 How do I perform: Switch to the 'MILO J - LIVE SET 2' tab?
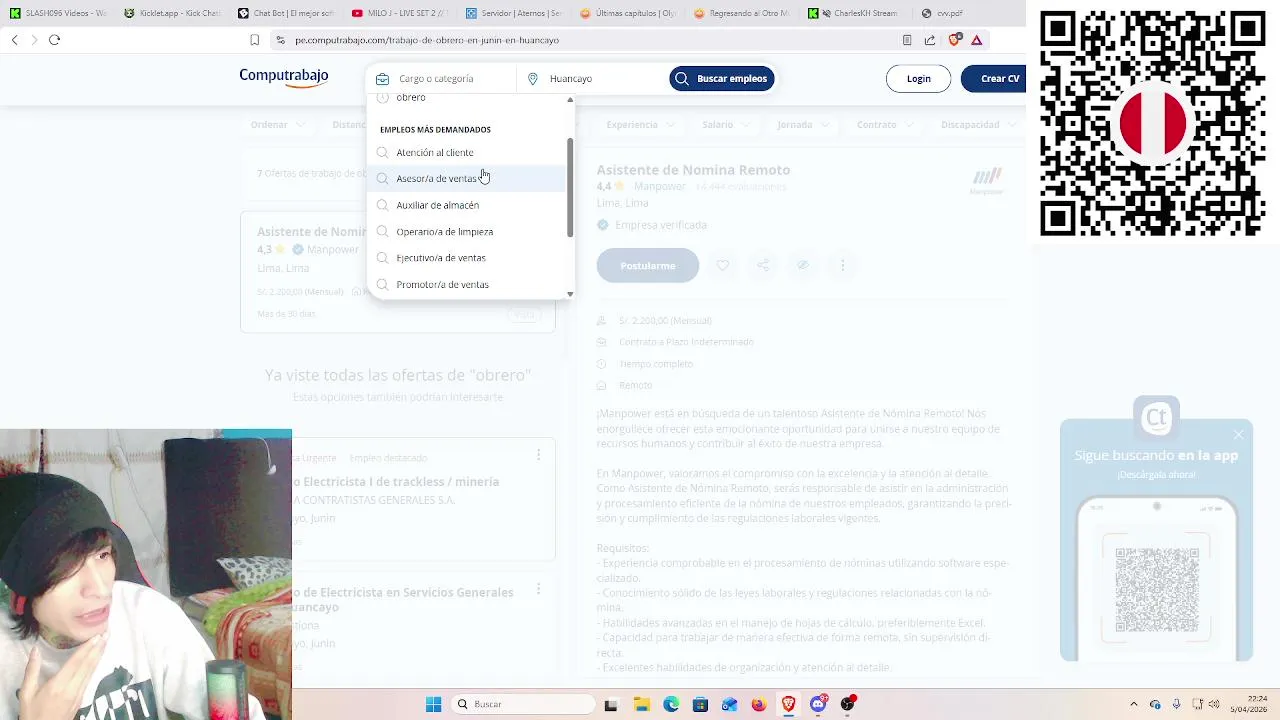[400, 13]
